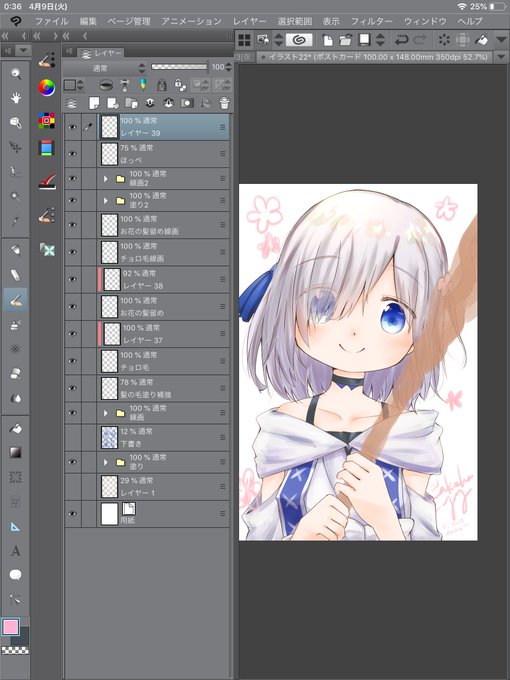Open the command bar overflow arrow

(501, 40)
